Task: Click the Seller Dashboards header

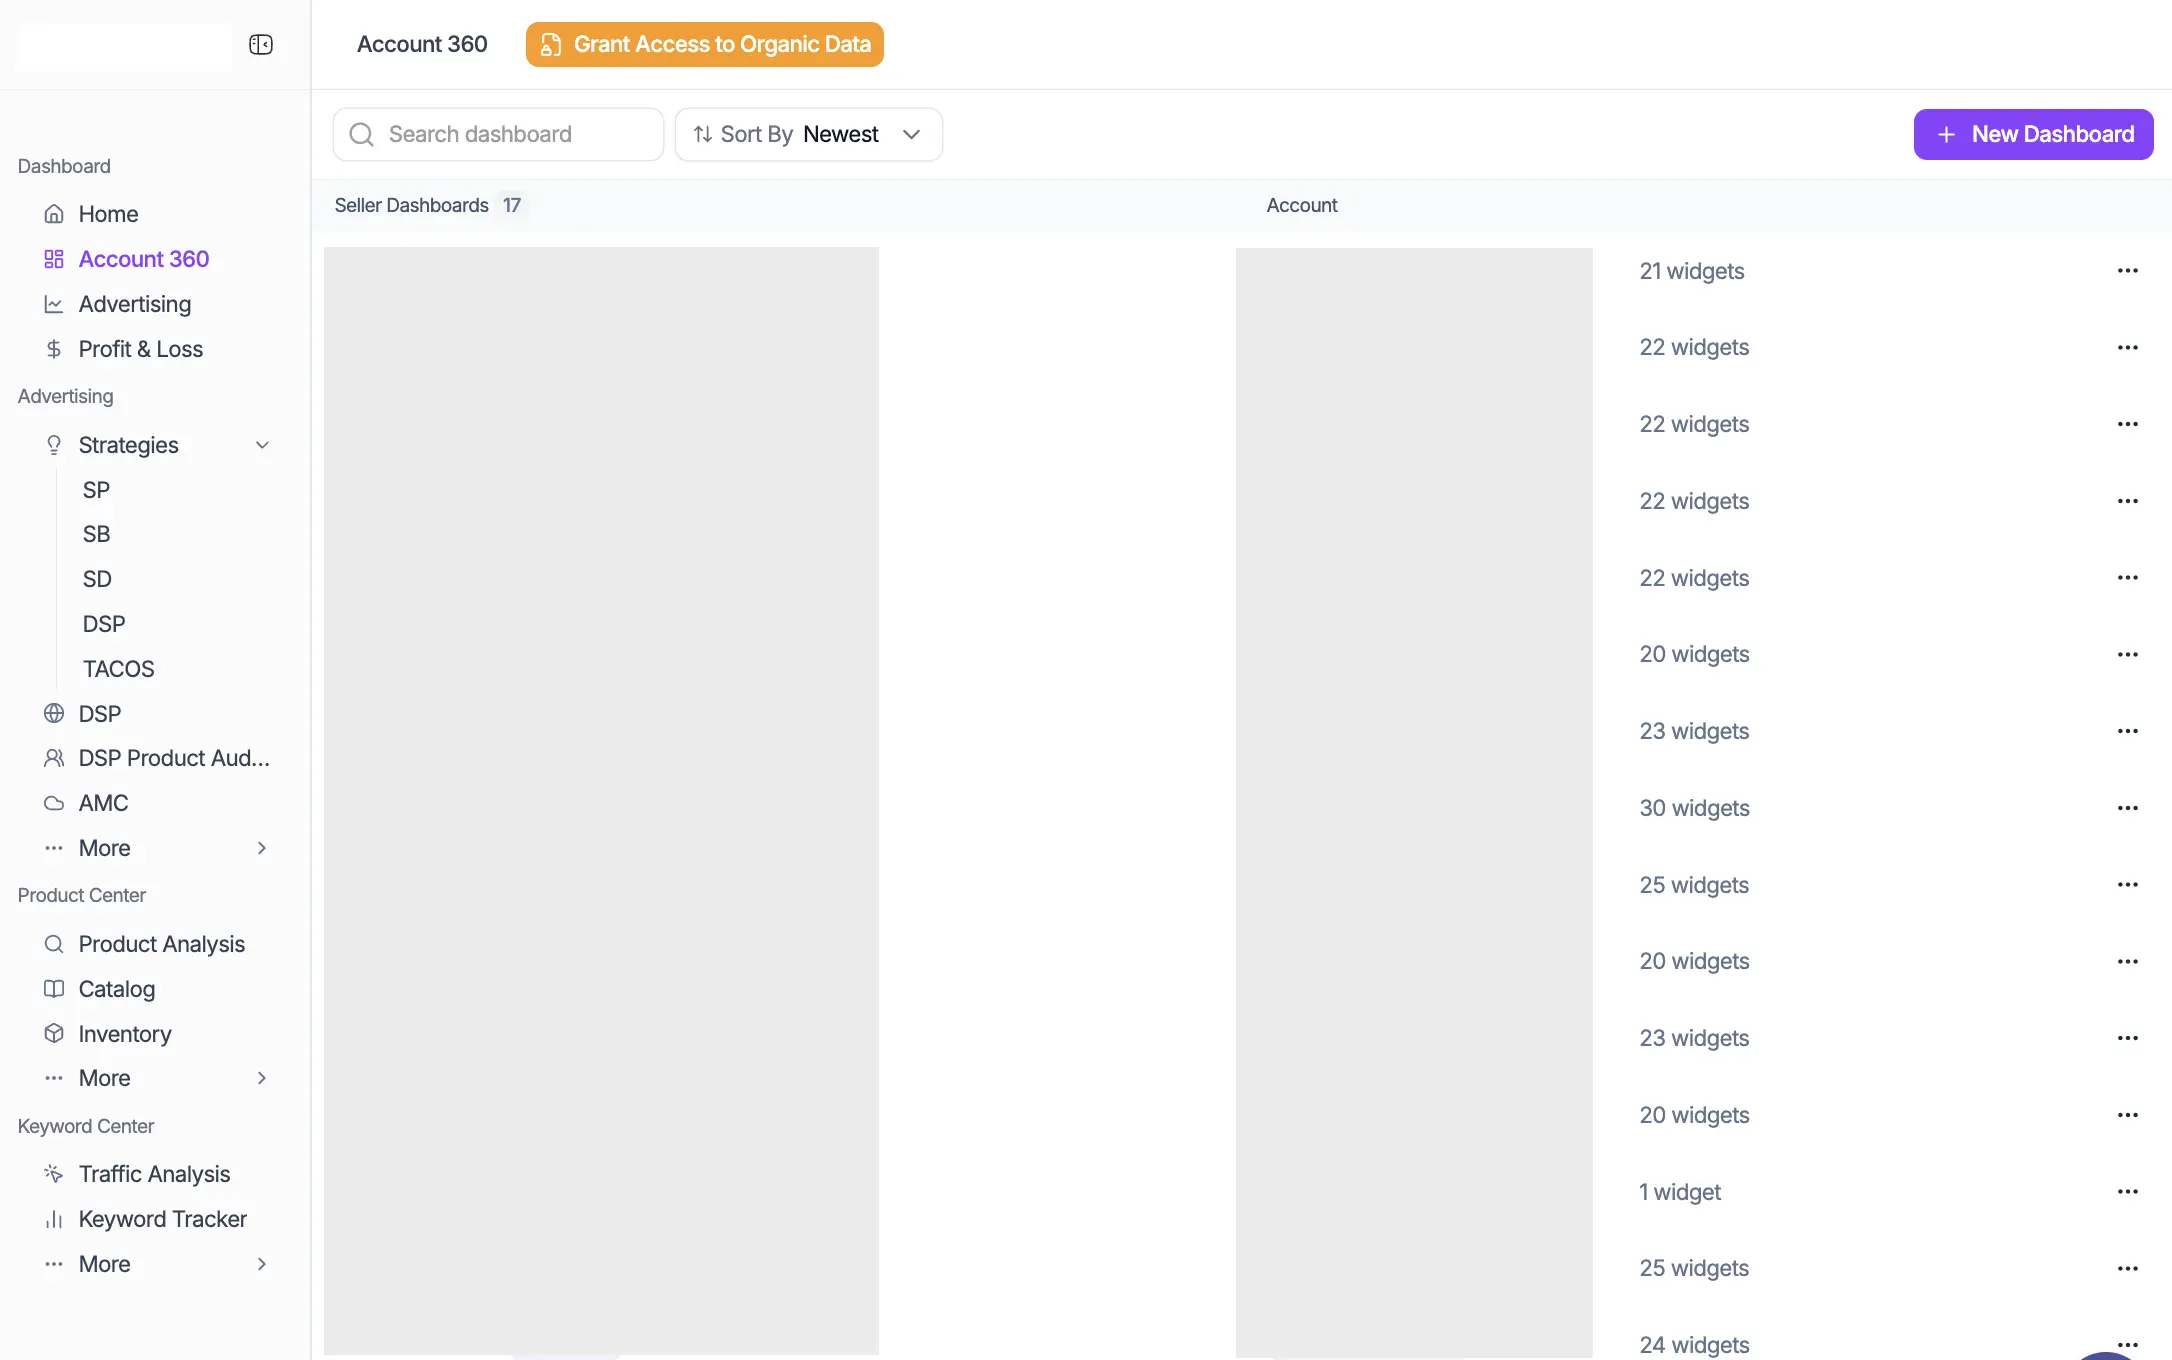Action: tap(411, 205)
